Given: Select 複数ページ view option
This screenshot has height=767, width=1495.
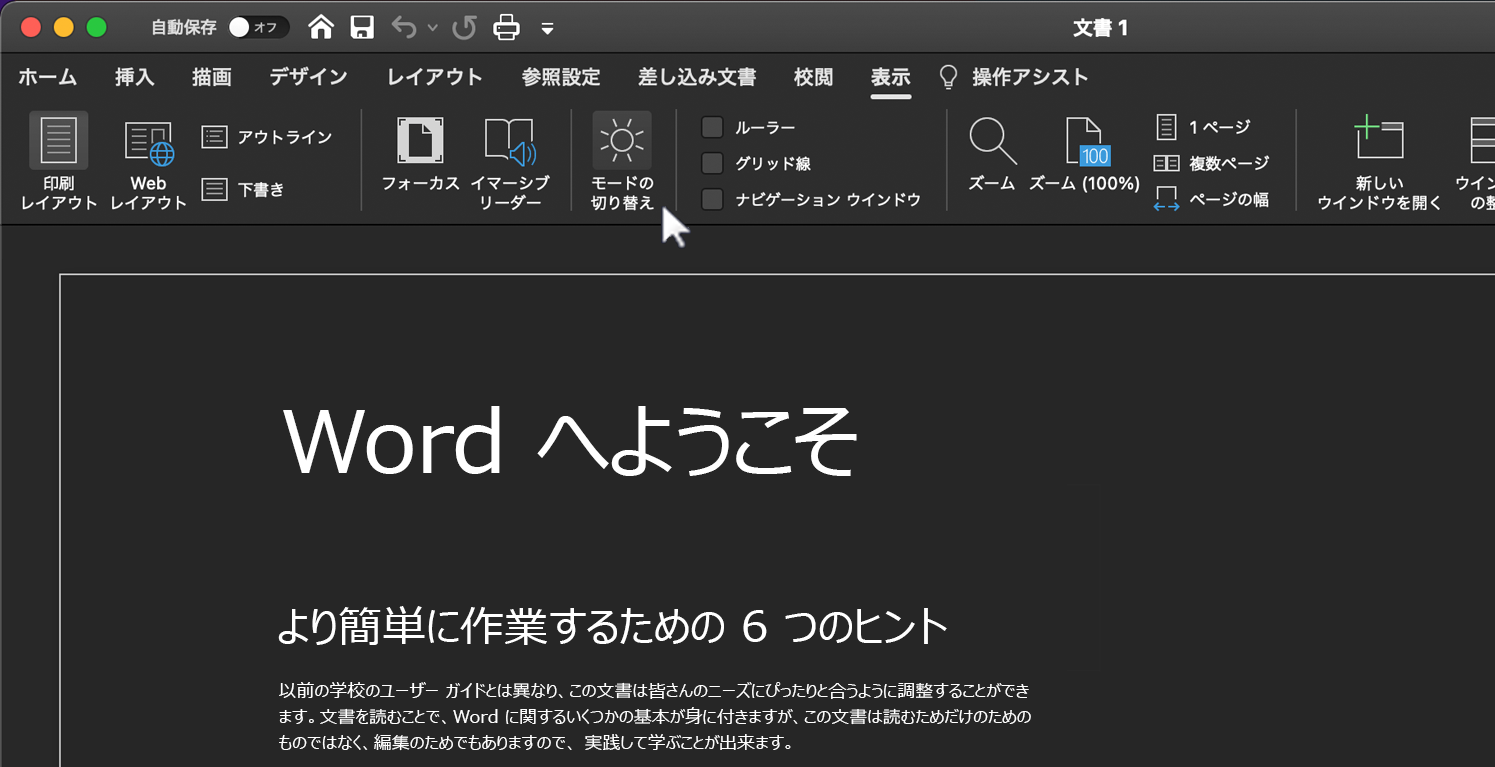Looking at the screenshot, I should pyautogui.click(x=1211, y=163).
